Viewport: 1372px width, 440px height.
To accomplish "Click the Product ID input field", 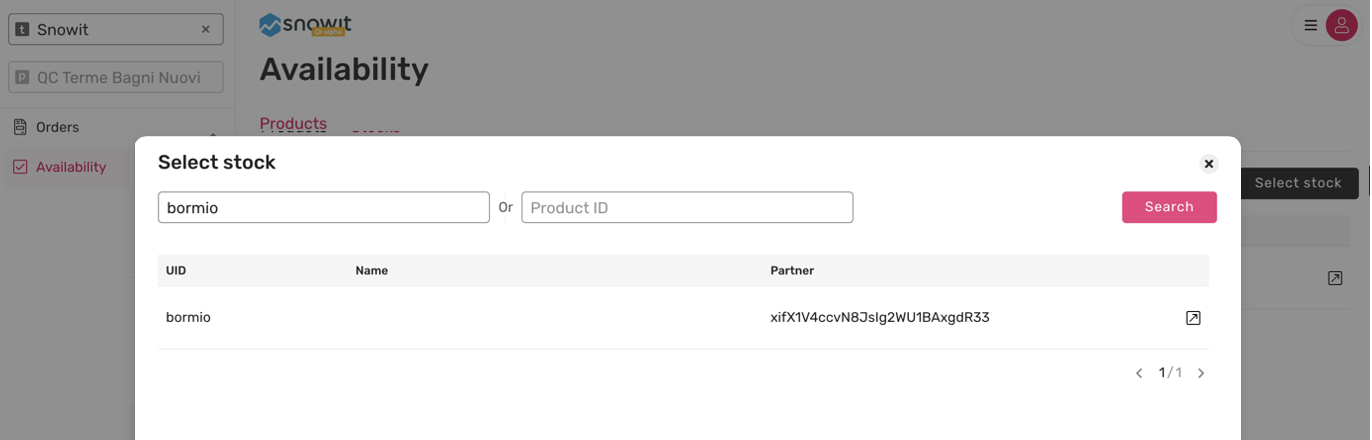I will click(687, 208).
